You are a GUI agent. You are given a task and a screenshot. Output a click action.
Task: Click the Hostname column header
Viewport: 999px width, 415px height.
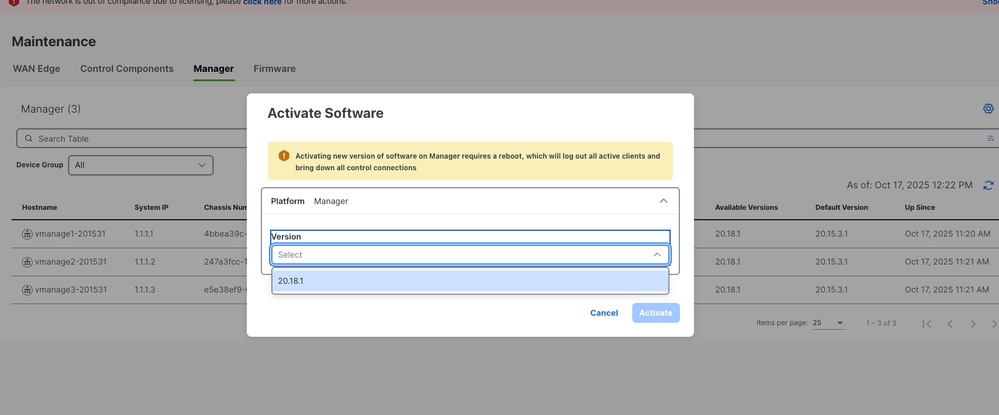(x=40, y=208)
